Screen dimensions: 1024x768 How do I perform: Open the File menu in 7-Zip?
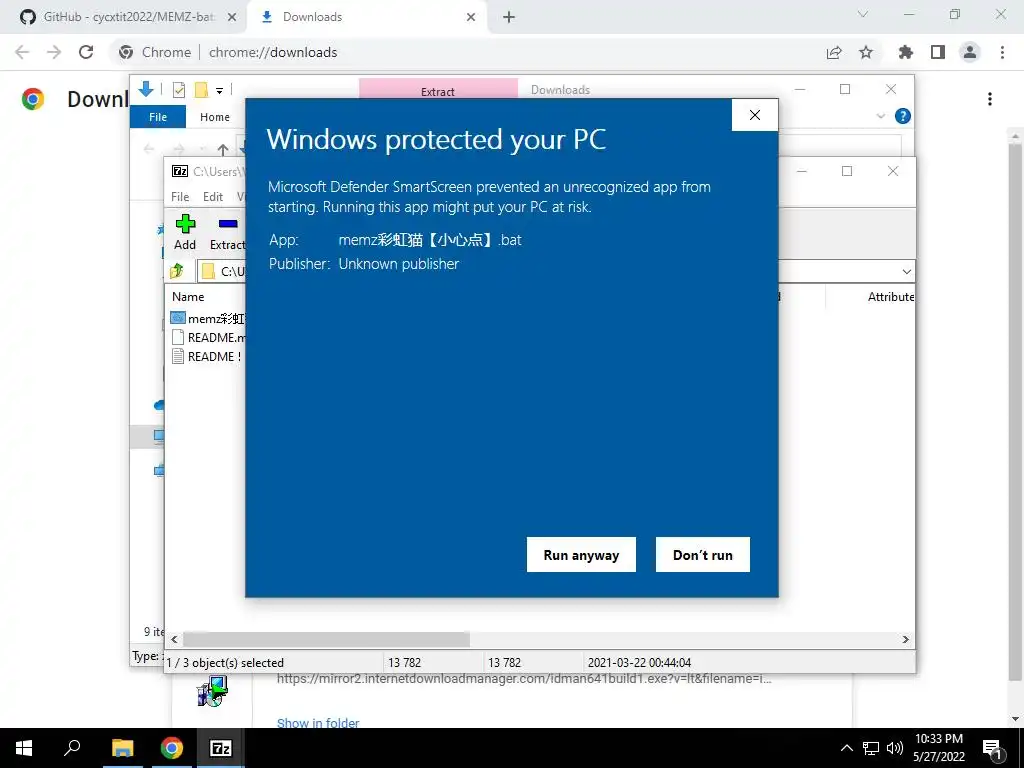click(180, 197)
